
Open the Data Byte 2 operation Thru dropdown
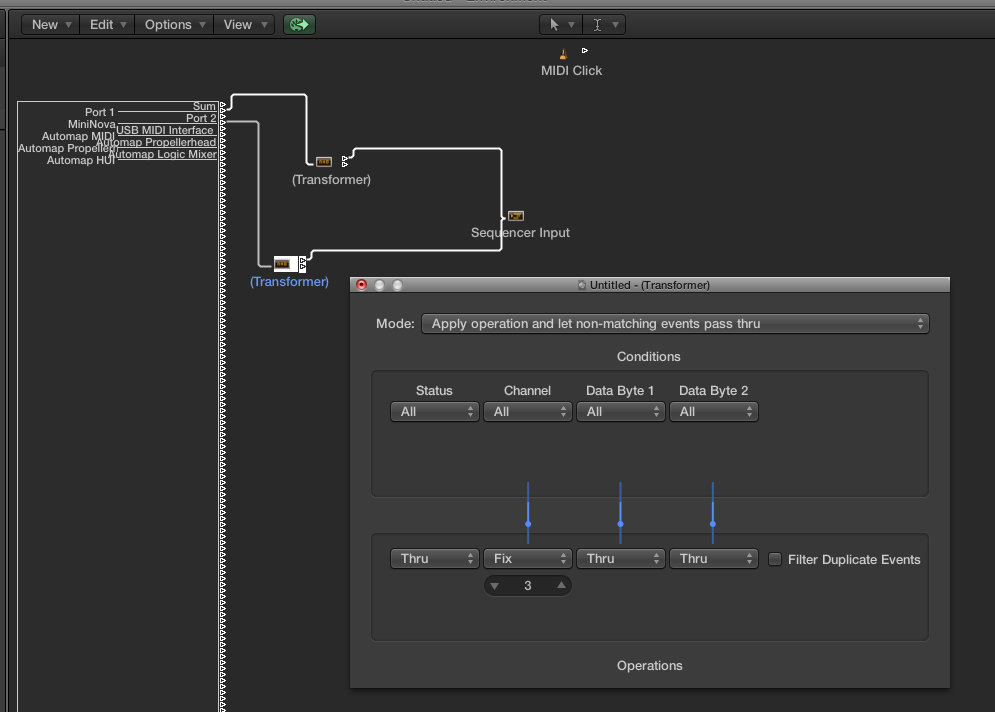point(713,559)
